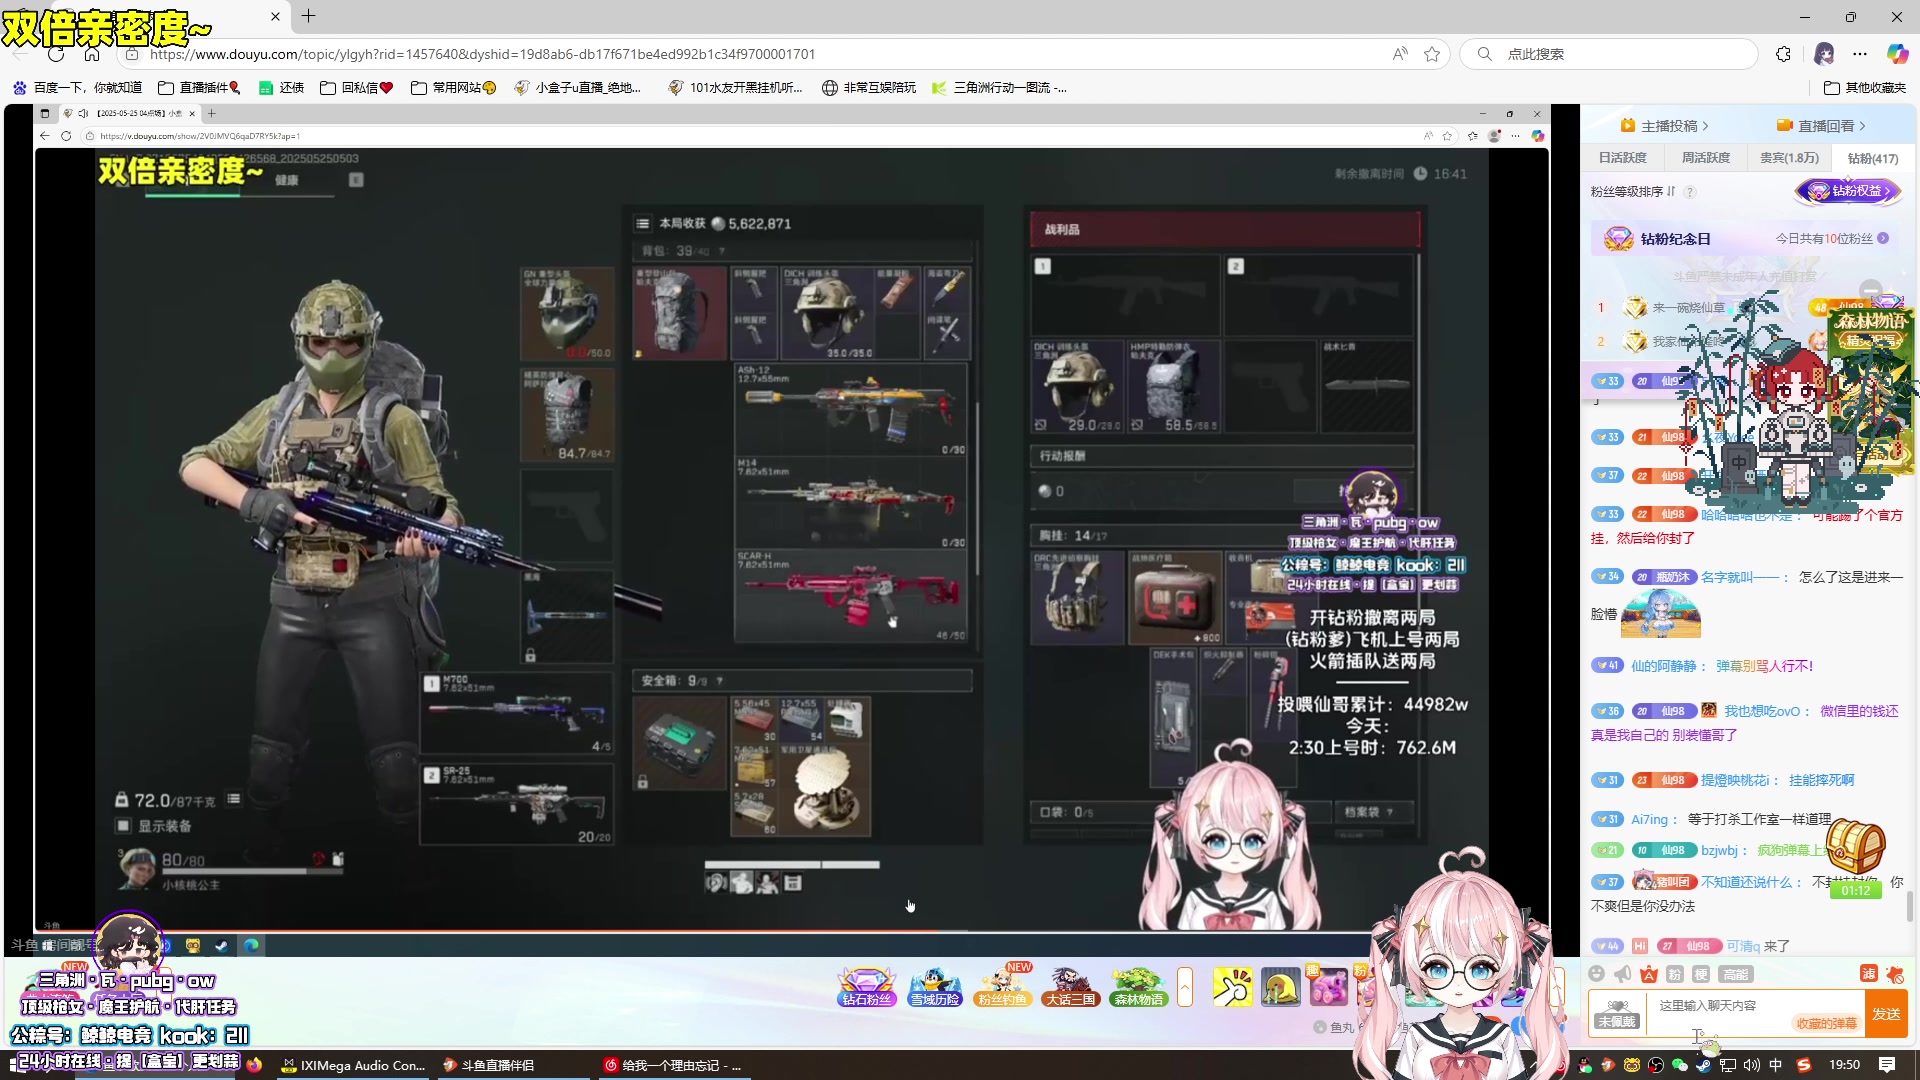Open the system tray volume icon
Image resolution: width=1920 pixels, height=1080 pixels.
click(1752, 1065)
